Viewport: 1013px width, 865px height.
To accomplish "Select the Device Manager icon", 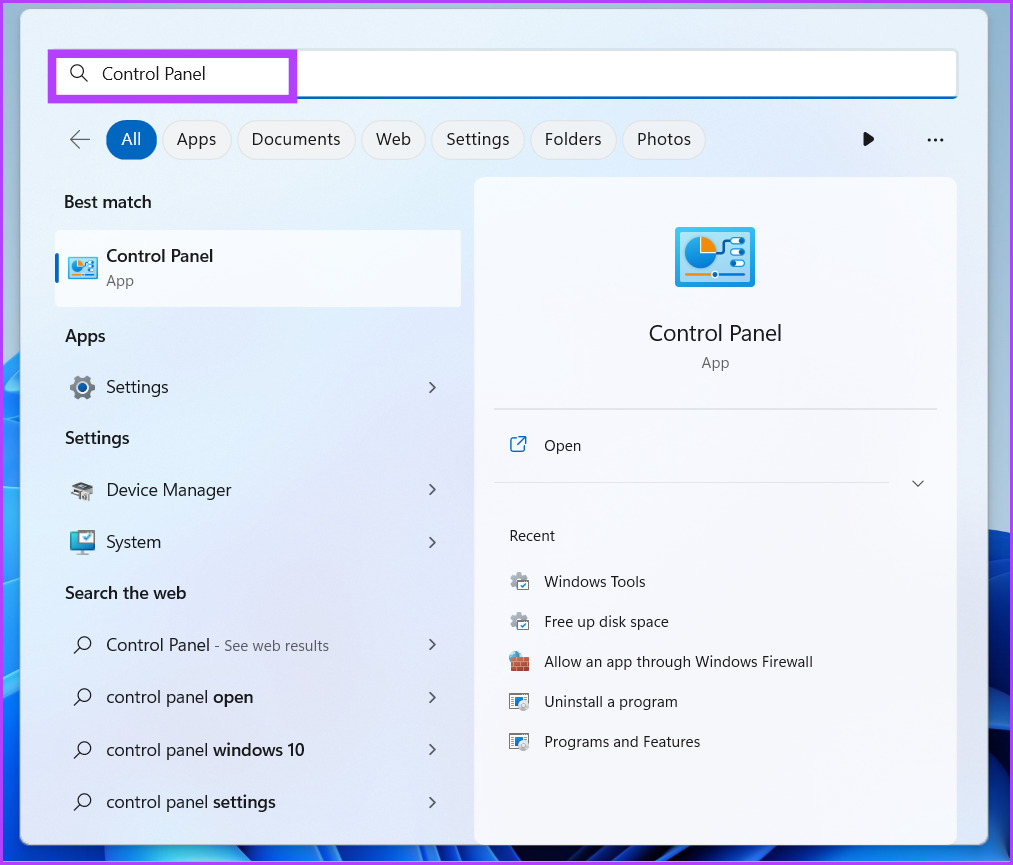I will point(81,490).
